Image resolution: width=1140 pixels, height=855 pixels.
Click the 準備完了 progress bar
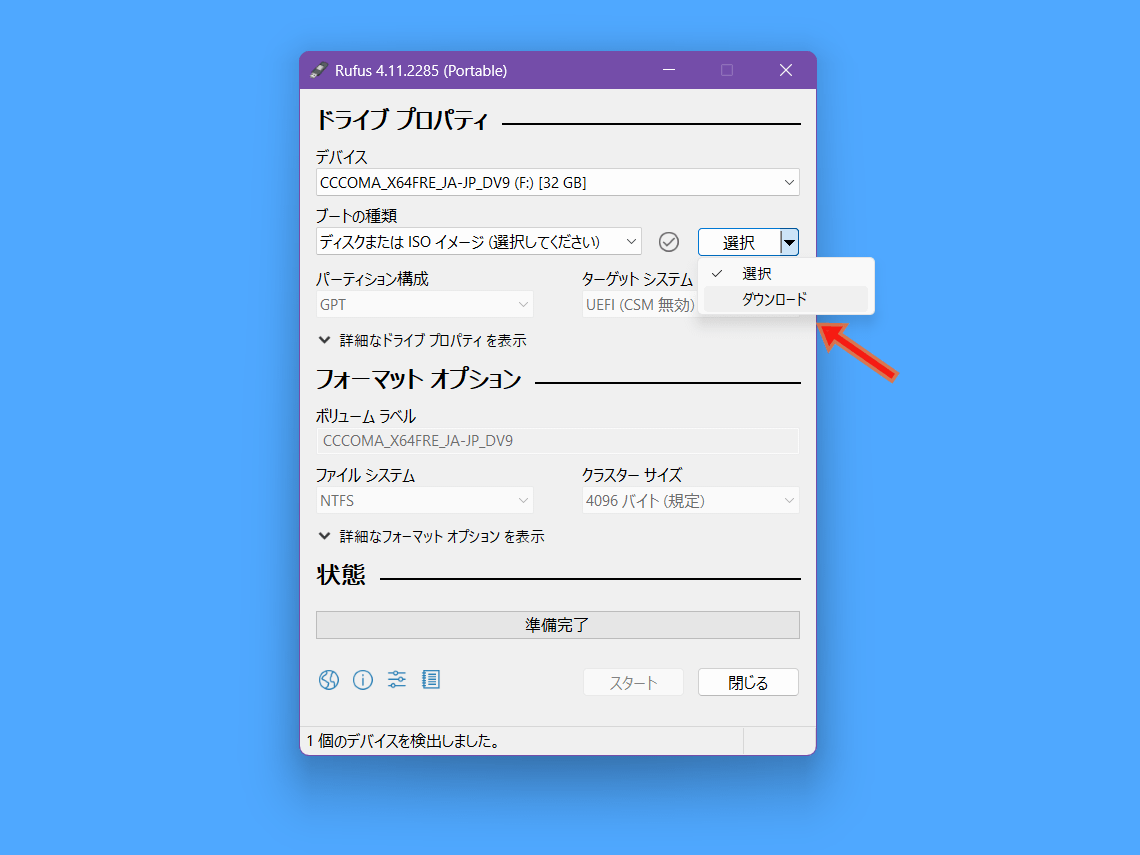coord(557,625)
